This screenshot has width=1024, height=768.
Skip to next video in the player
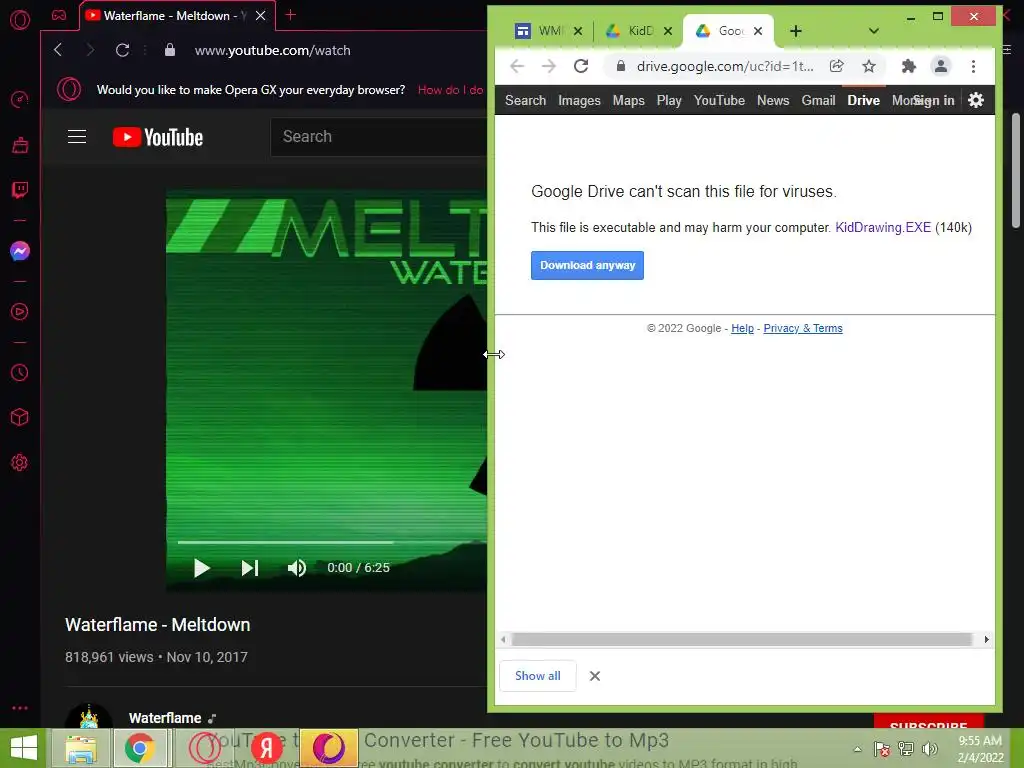click(249, 568)
